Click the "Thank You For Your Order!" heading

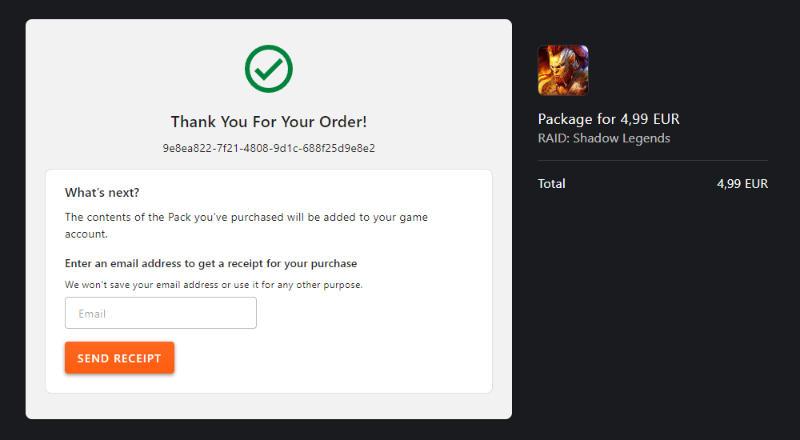268,122
